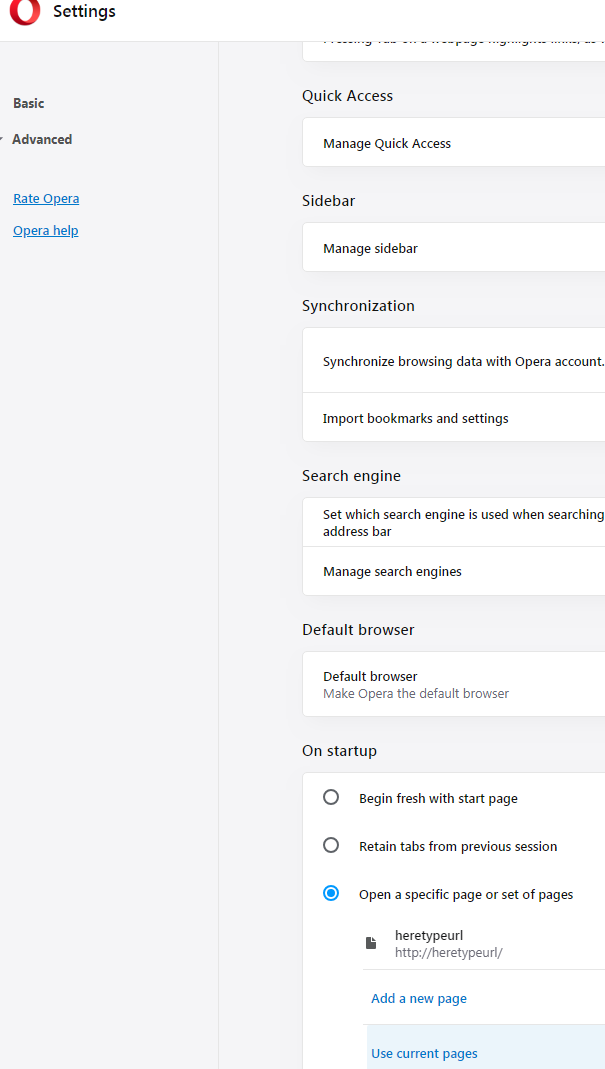Click the Search engine heading
The height and width of the screenshot is (1069, 605).
click(351, 475)
